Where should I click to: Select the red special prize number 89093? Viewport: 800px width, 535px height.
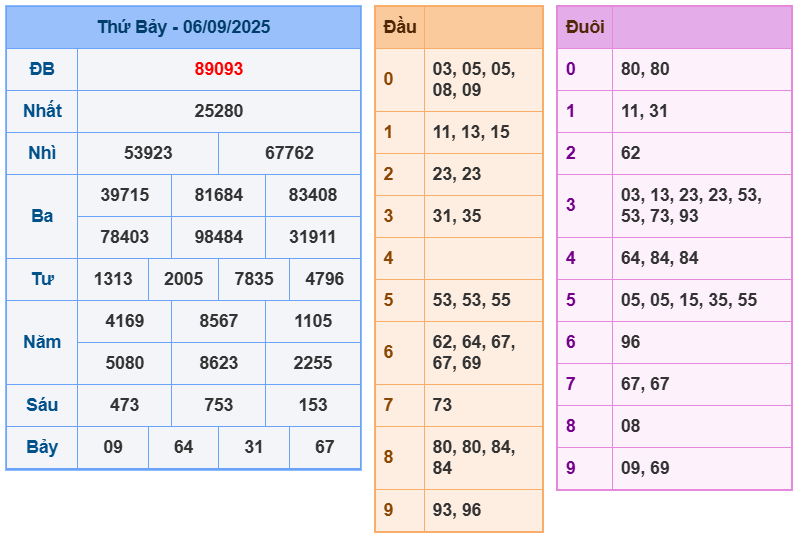click(218, 69)
